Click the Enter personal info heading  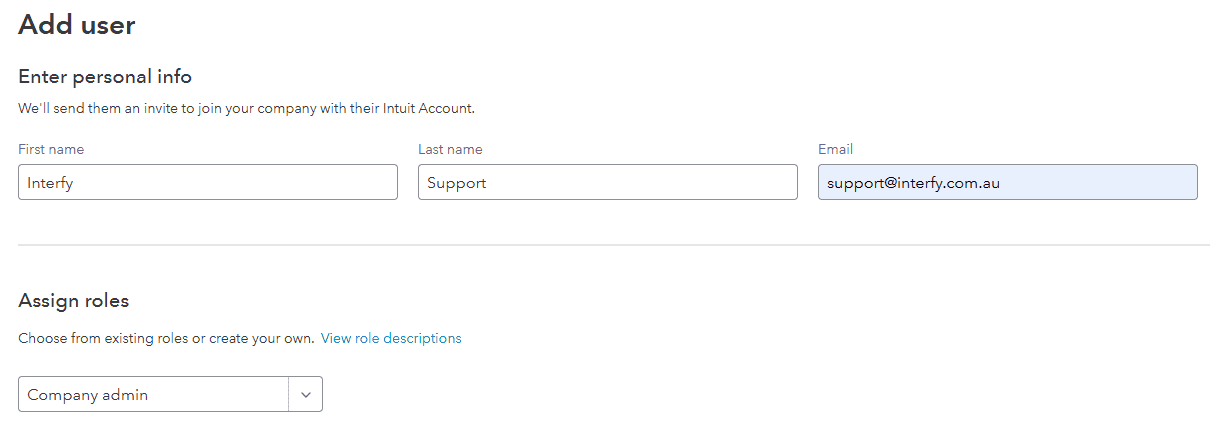(105, 77)
